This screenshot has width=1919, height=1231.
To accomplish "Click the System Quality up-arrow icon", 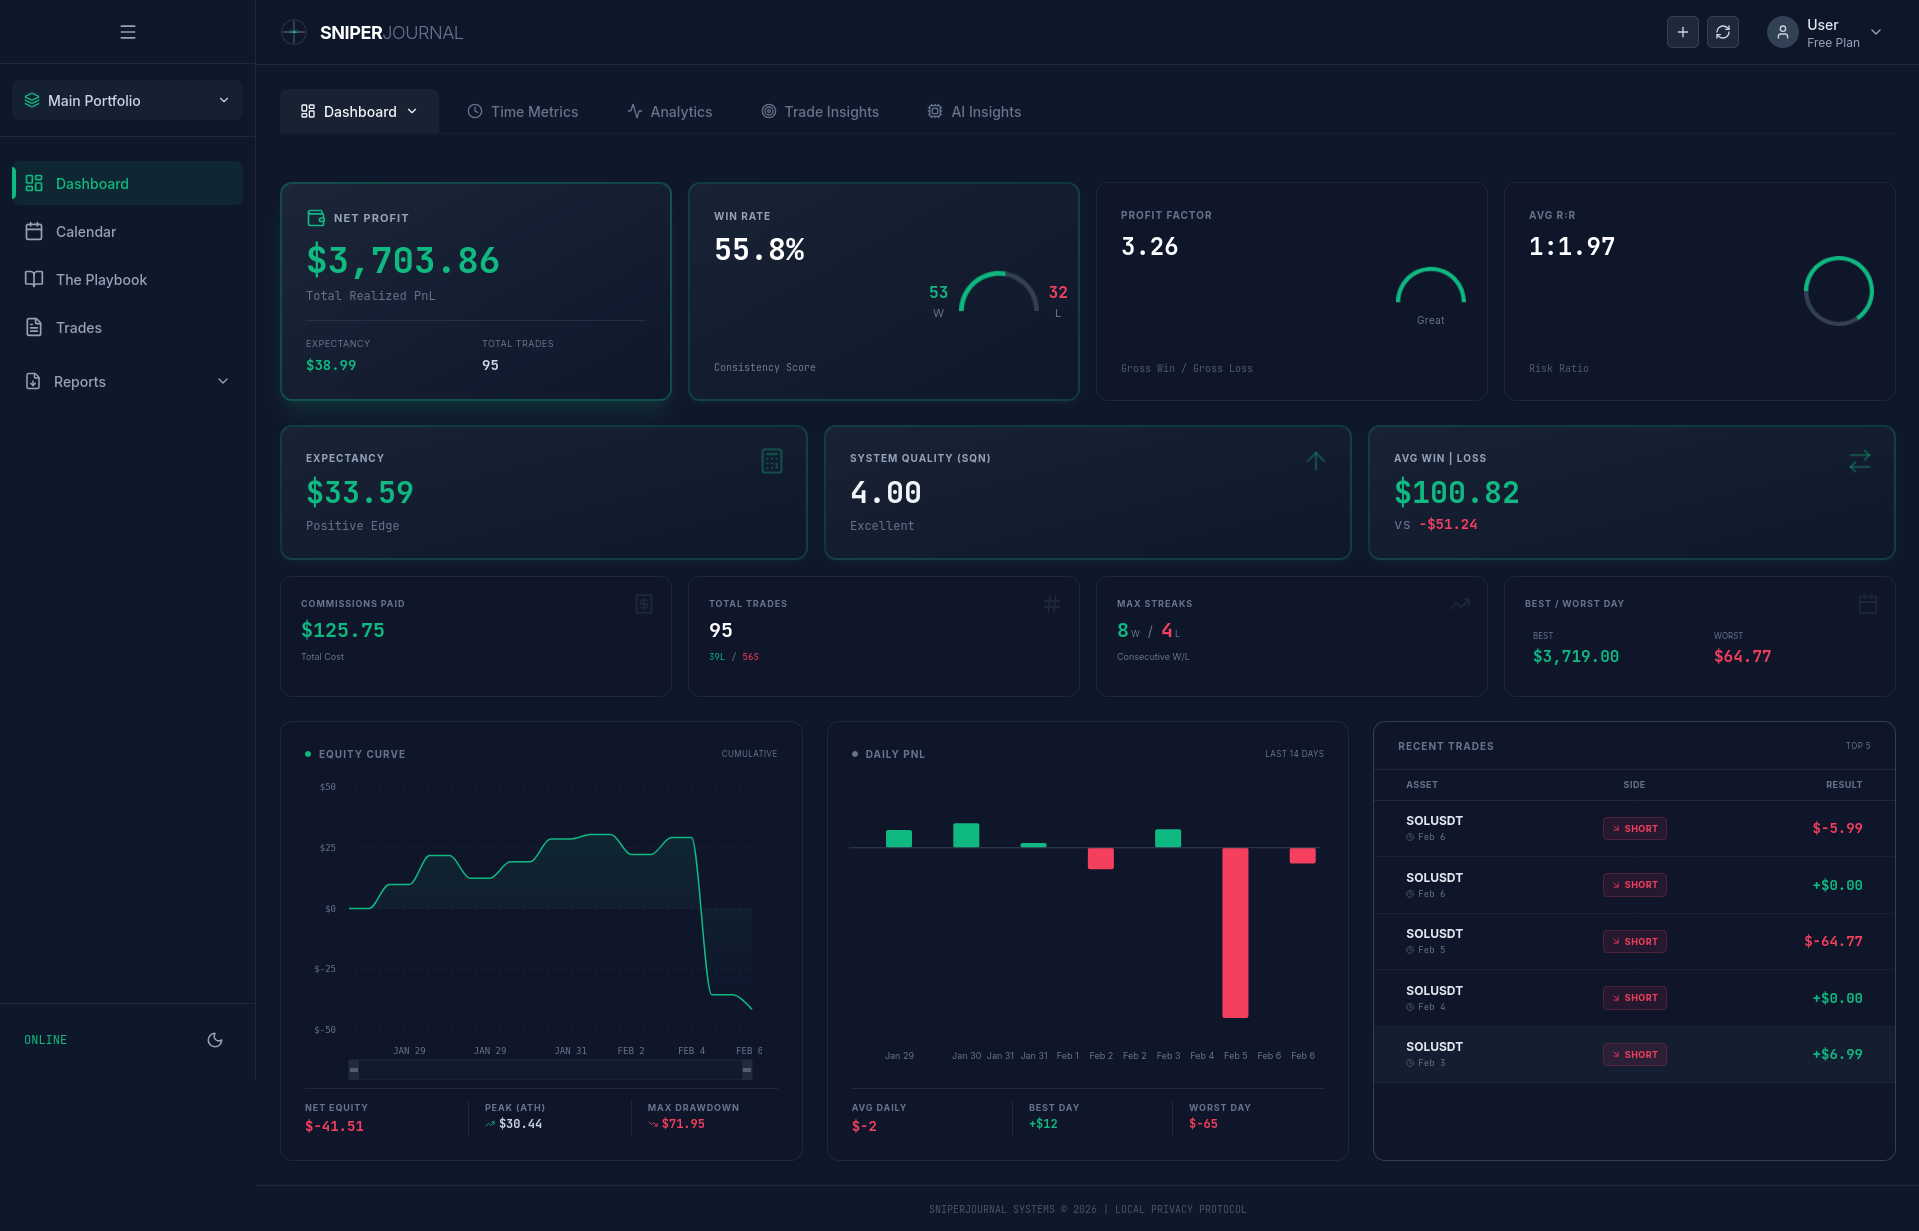I will [1316, 460].
